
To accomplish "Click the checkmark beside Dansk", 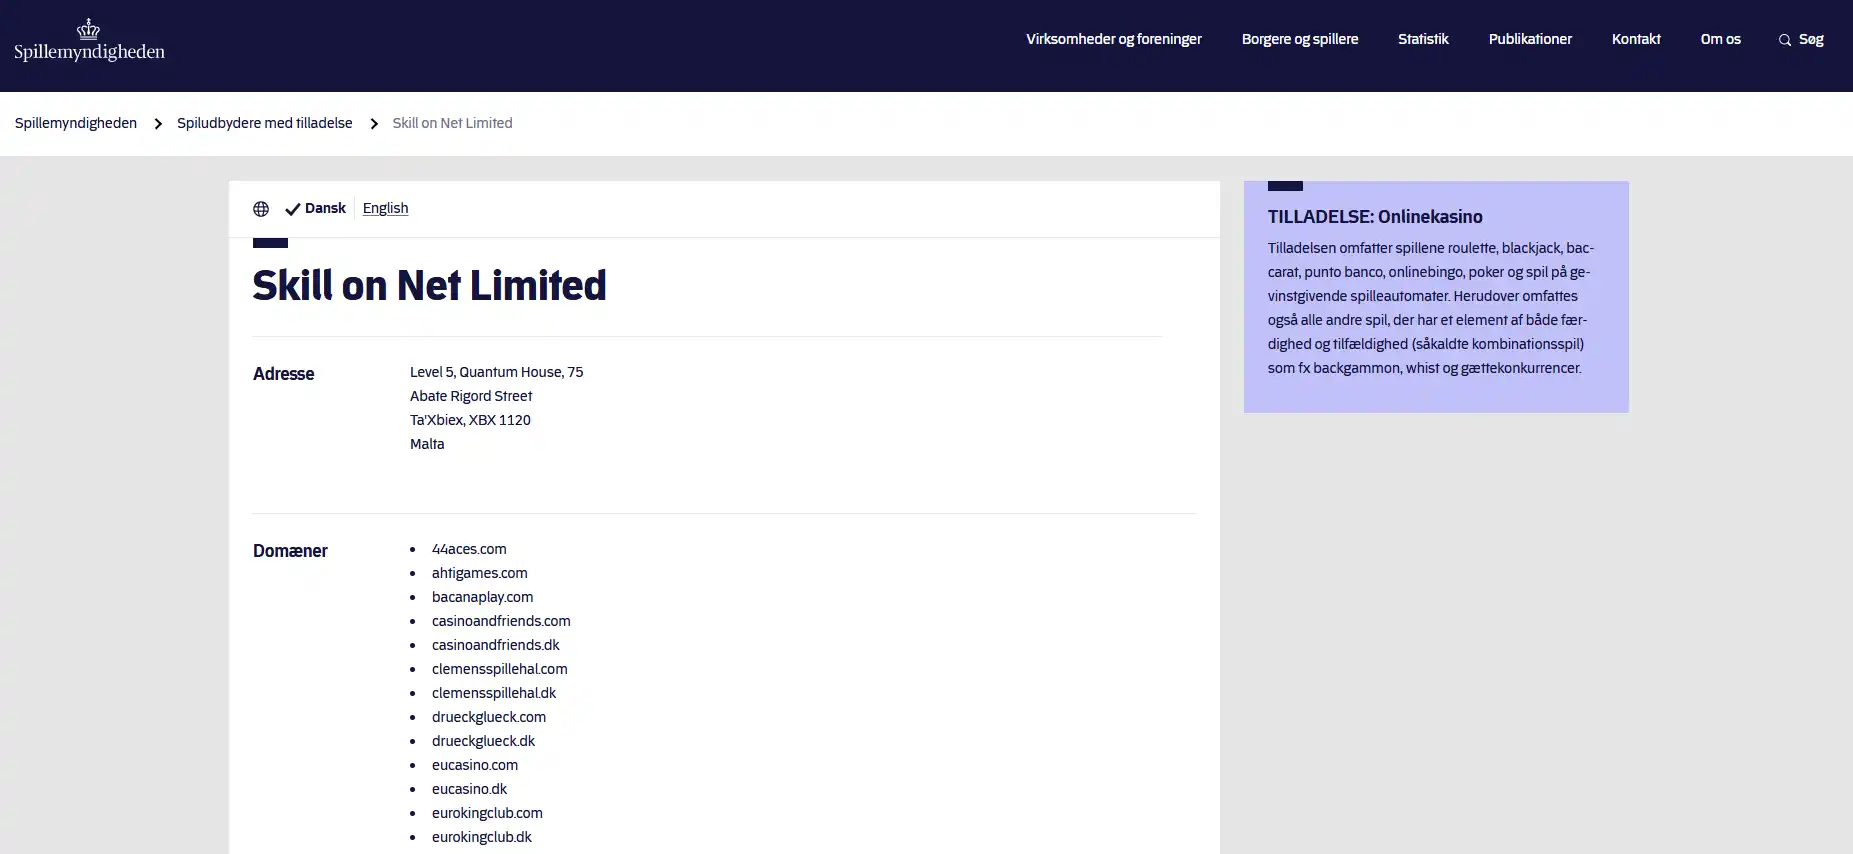I will point(293,209).
